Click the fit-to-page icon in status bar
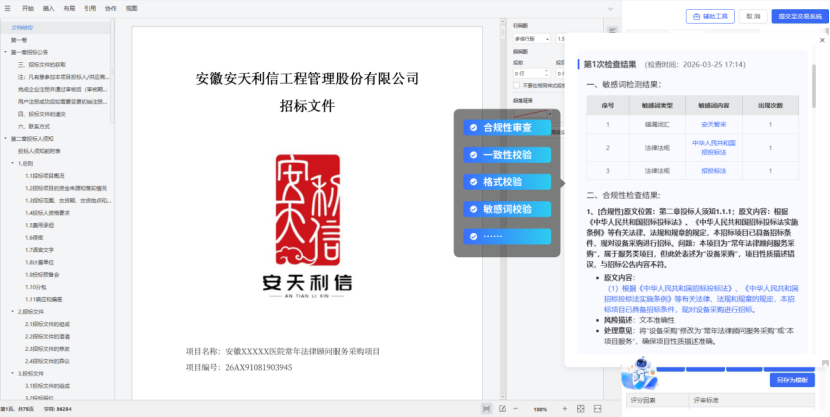The height and width of the screenshot is (417, 830). coord(579,410)
